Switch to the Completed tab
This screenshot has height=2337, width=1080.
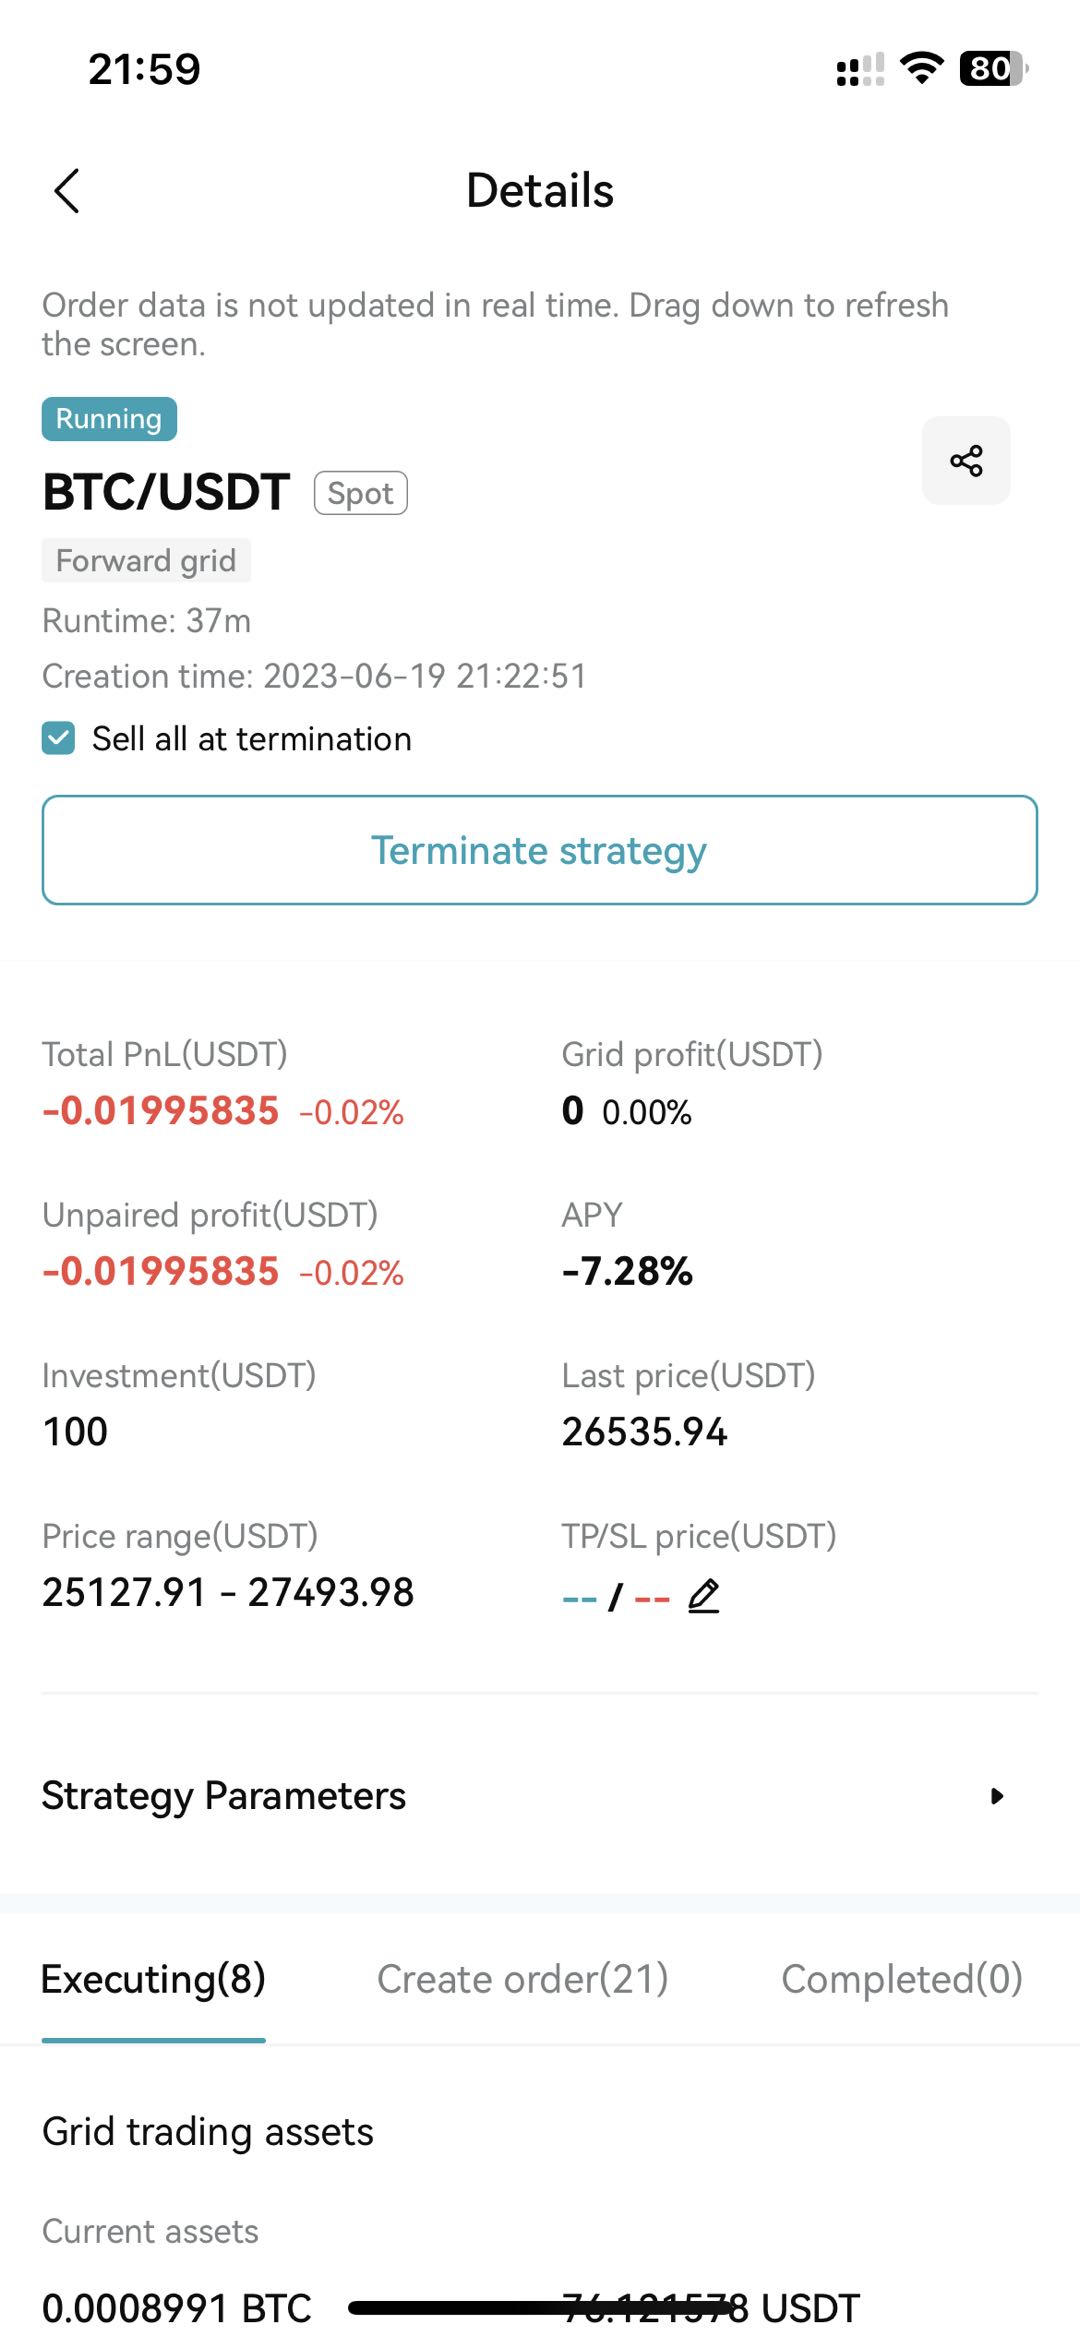[901, 1979]
